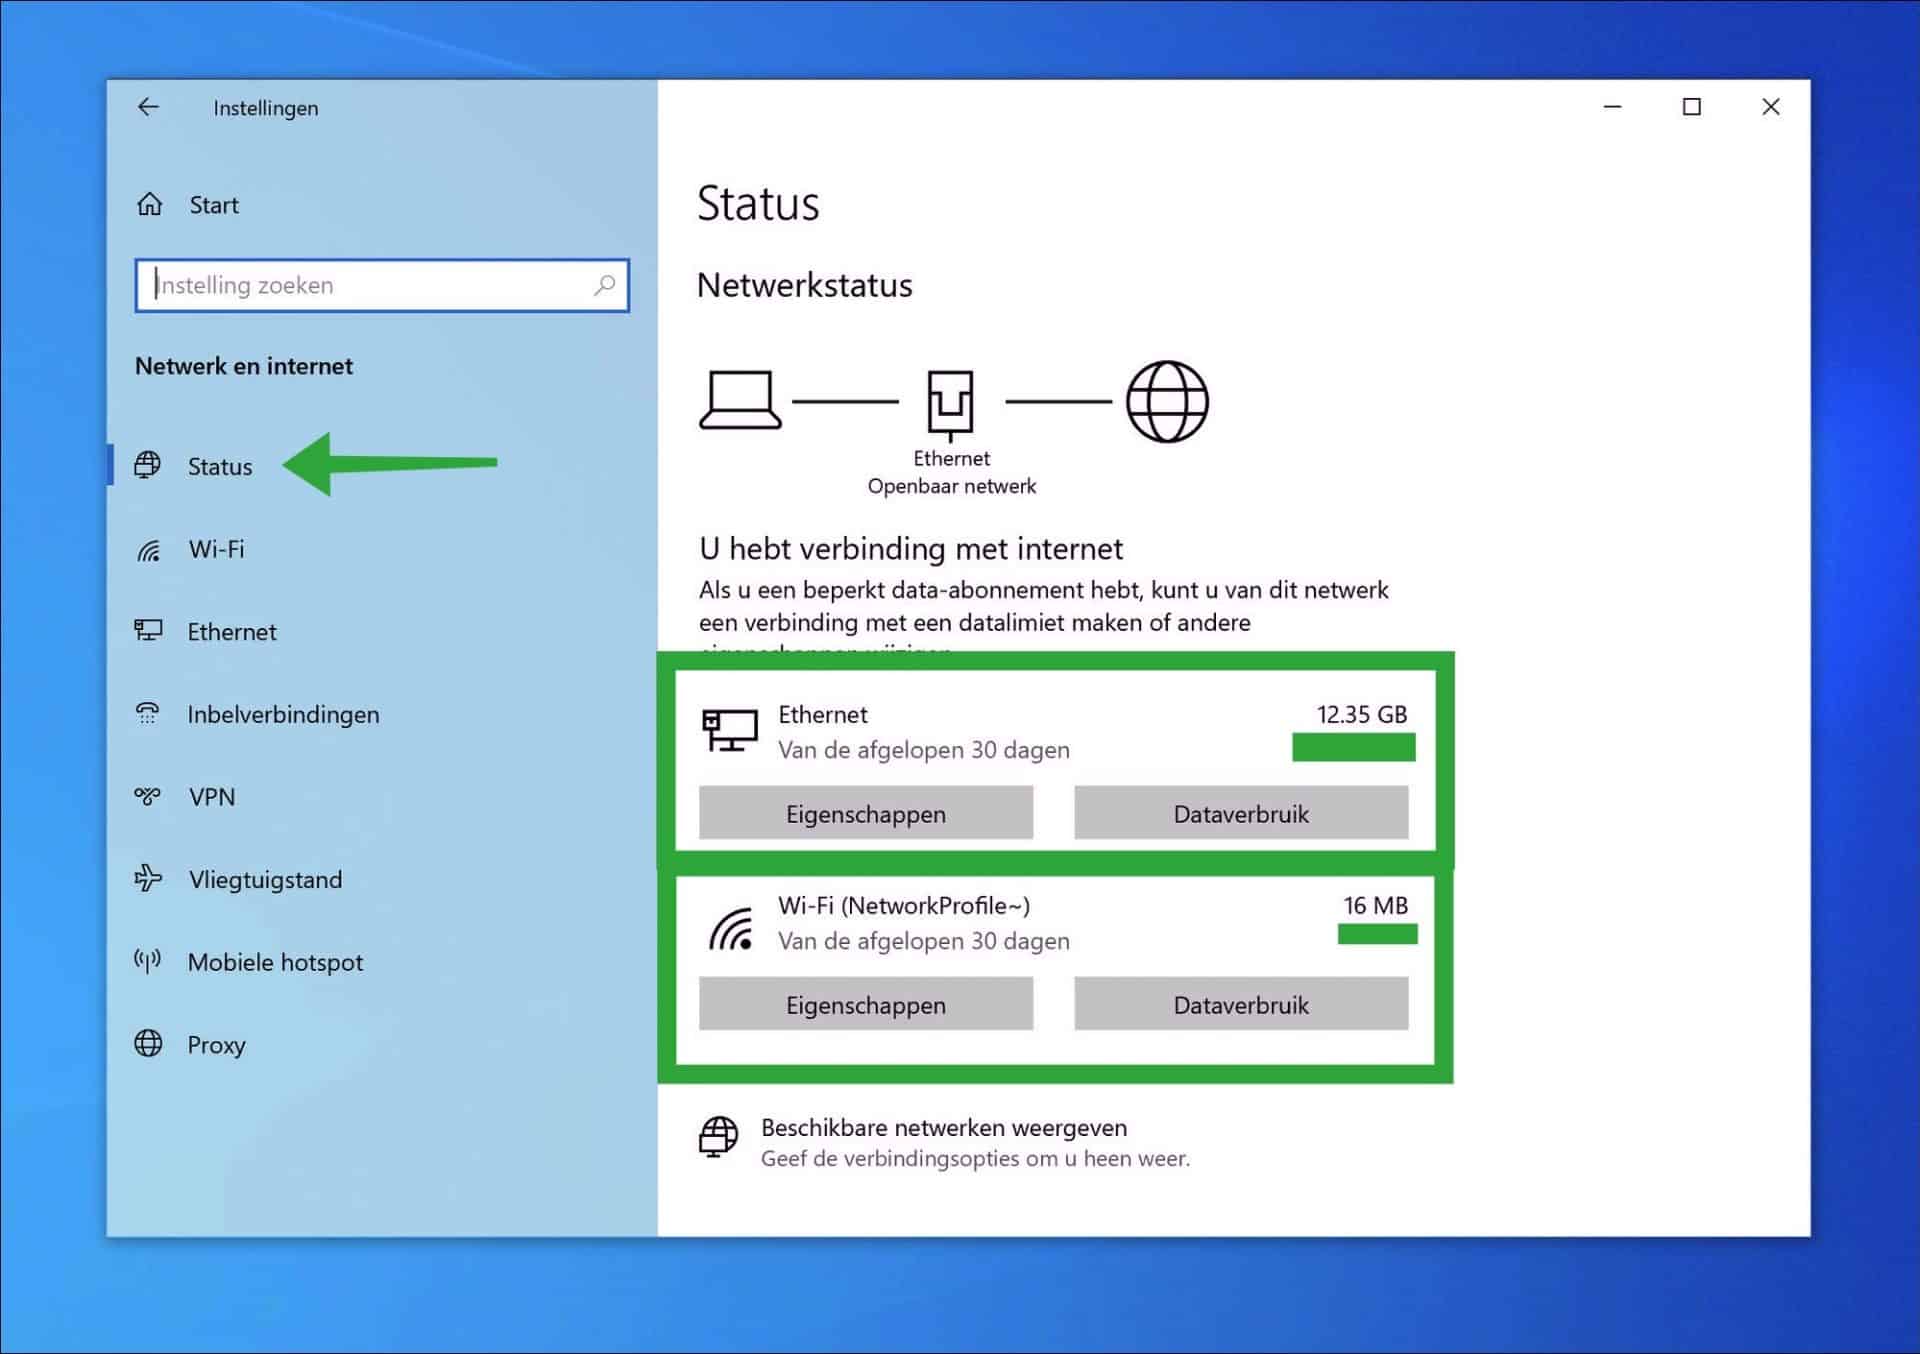Open Beschikbare netwerken weergeven
The height and width of the screenshot is (1354, 1920).
point(942,1127)
